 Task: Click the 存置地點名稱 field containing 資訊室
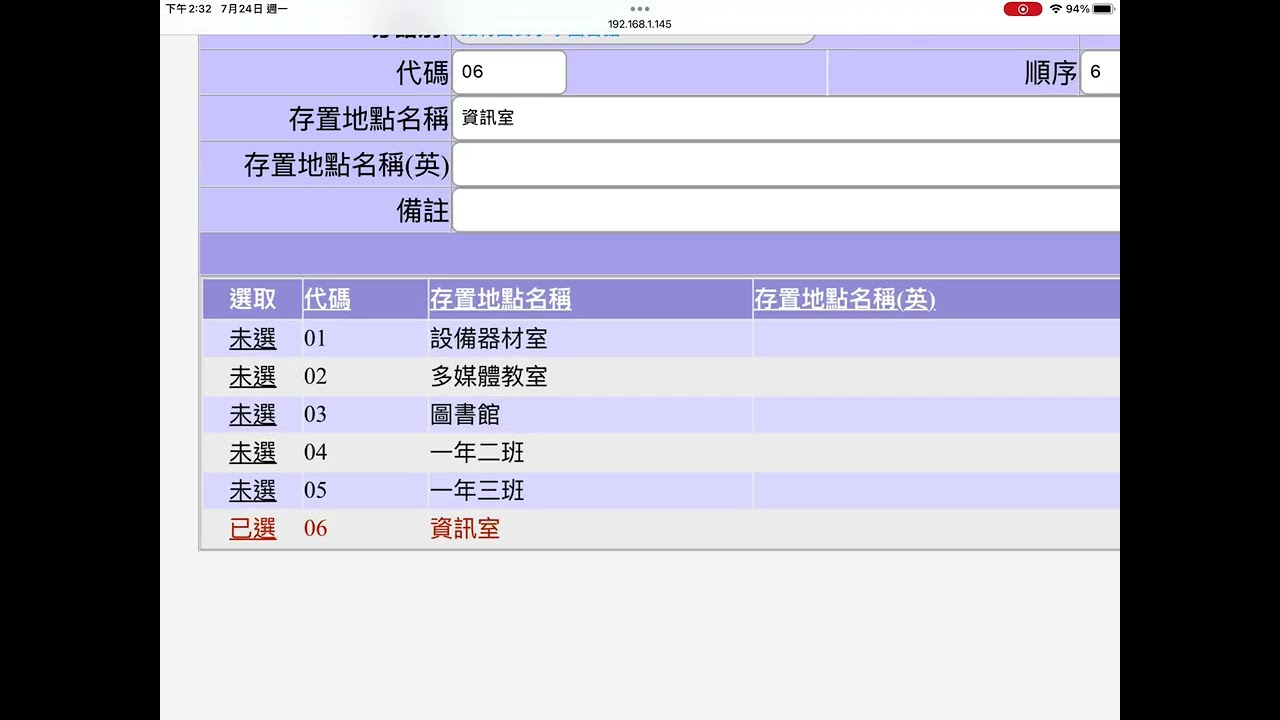coord(786,118)
